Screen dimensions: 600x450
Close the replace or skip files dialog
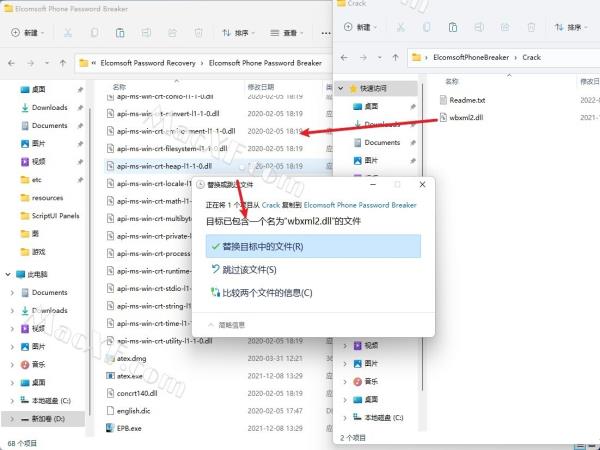(x=422, y=184)
